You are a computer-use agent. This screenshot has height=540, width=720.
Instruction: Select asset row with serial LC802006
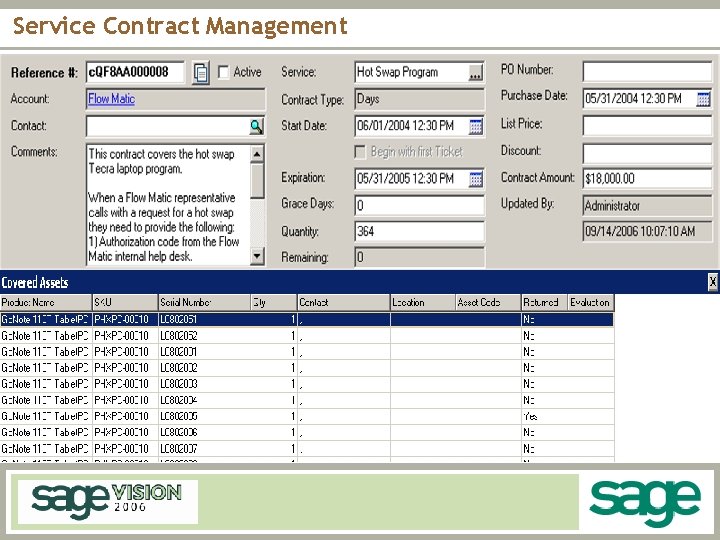(307, 432)
